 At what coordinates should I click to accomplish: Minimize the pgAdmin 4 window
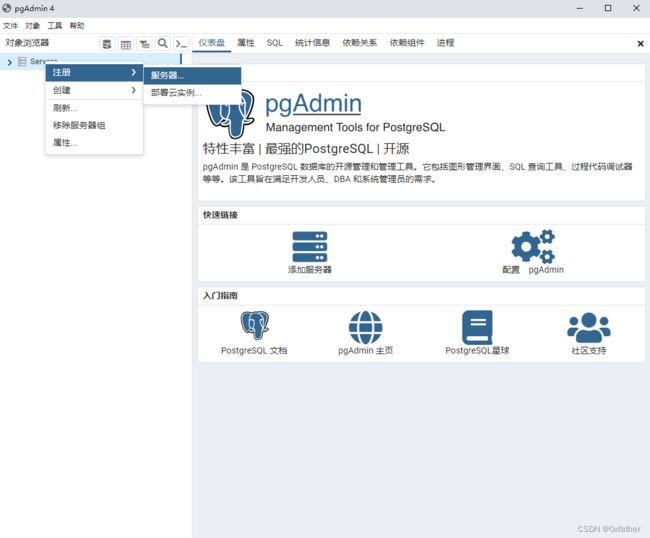(580, 8)
